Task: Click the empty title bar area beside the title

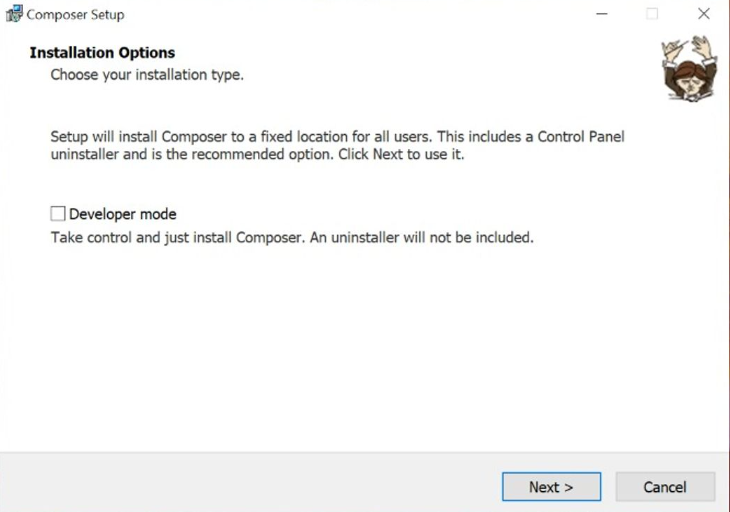Action: (x=350, y=14)
